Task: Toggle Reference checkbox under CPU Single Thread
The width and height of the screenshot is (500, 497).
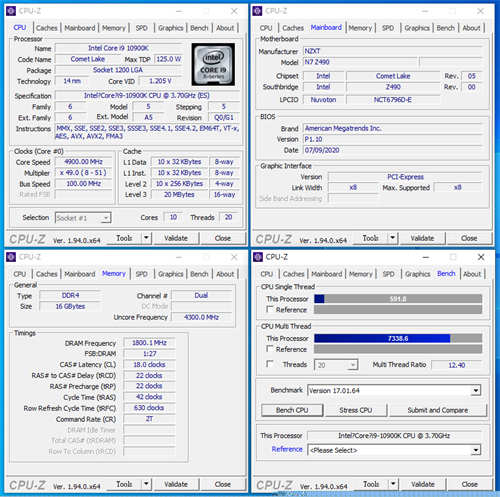Action: pyautogui.click(x=270, y=309)
